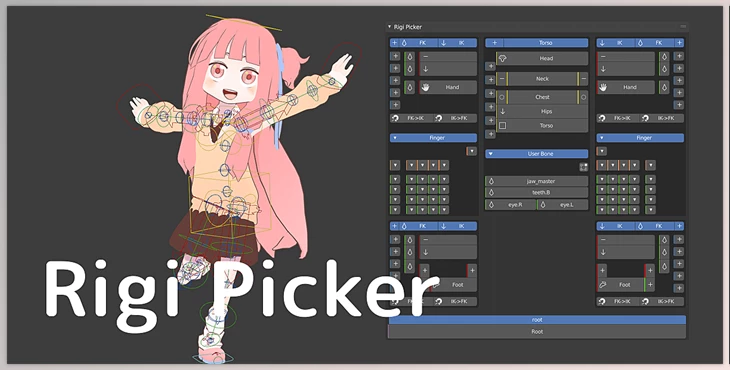Click circle button left of Chest
This screenshot has height=370, width=730.
point(501,97)
